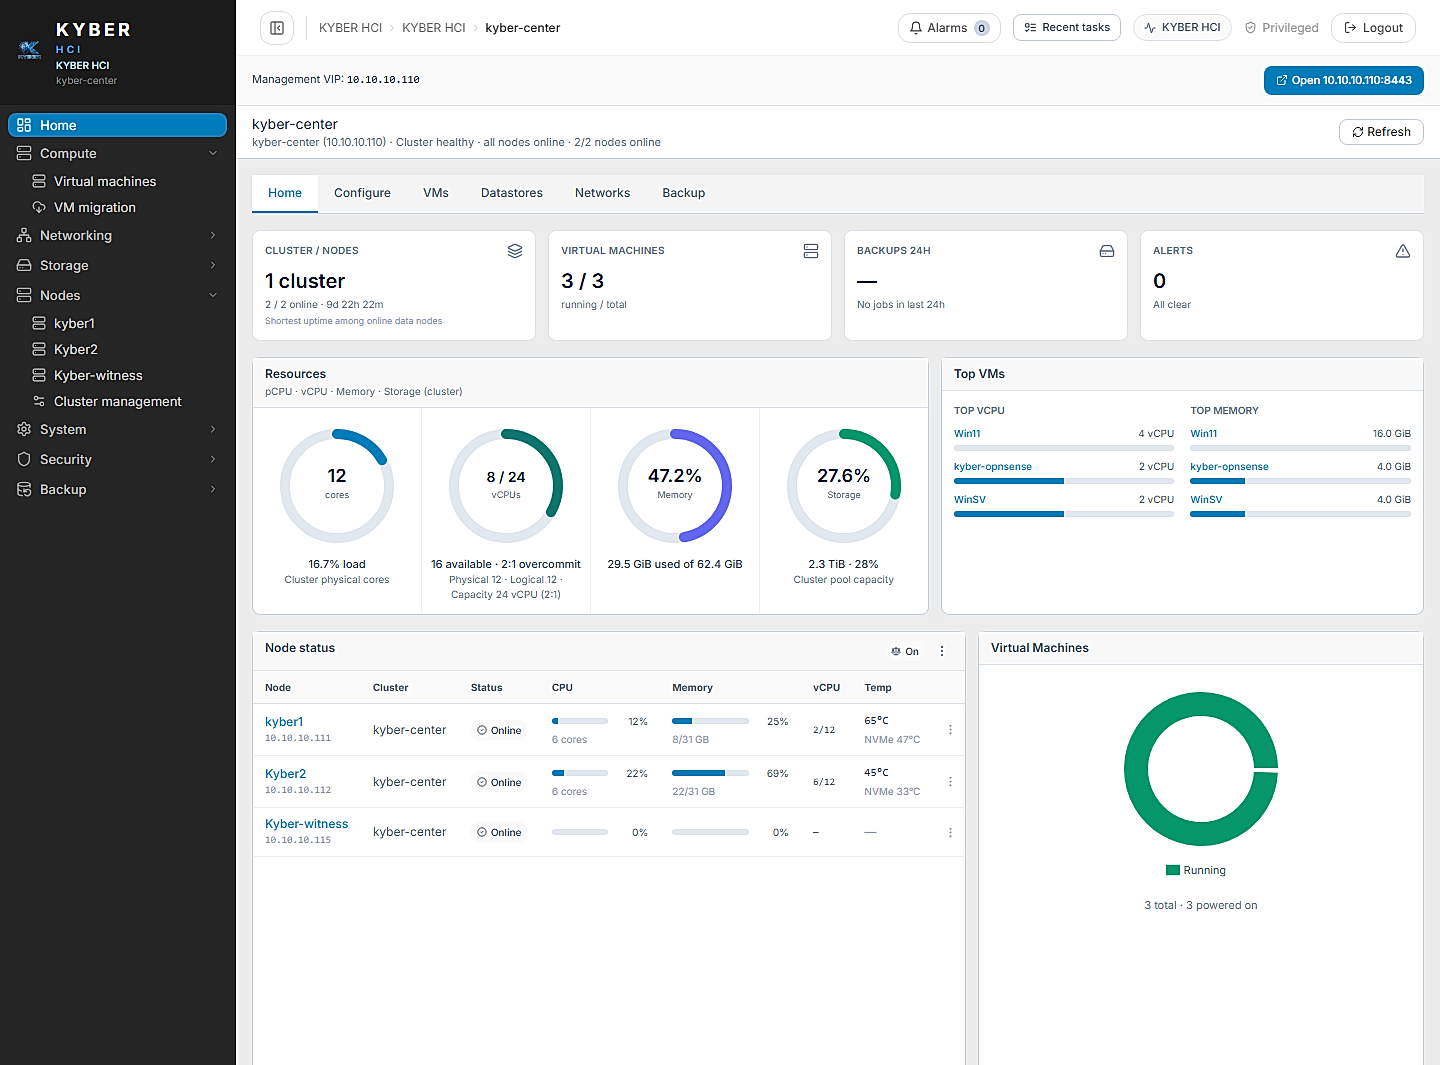Click the Kyber2 memory usage bar
Image resolution: width=1440 pixels, height=1065 pixels.
tap(710, 773)
